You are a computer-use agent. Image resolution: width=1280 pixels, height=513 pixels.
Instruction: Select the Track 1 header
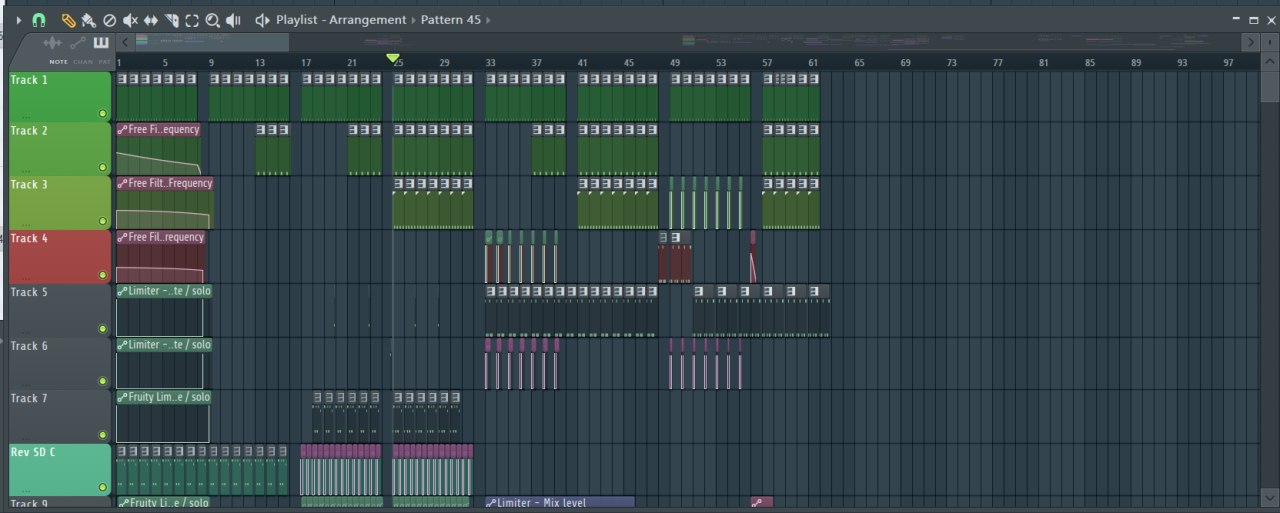59,96
